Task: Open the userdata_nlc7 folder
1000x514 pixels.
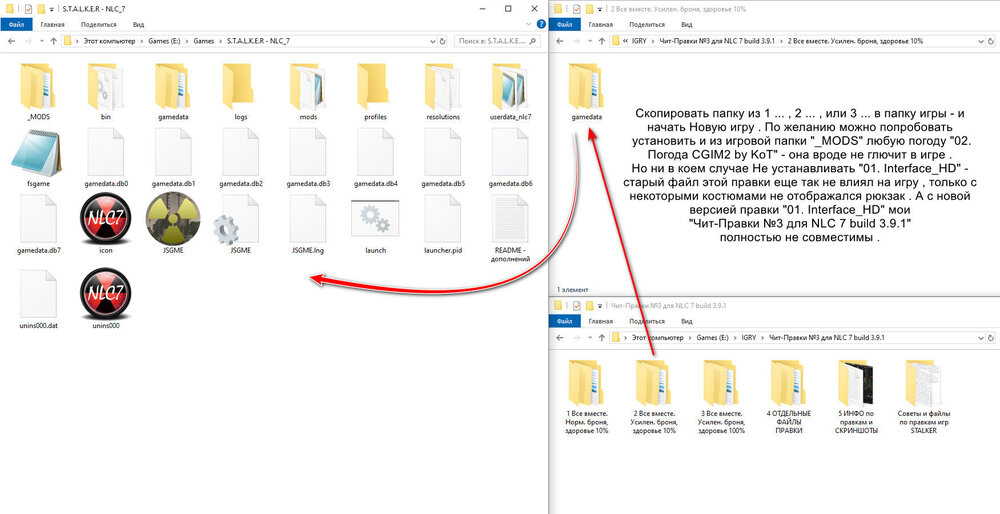Action: point(510,88)
